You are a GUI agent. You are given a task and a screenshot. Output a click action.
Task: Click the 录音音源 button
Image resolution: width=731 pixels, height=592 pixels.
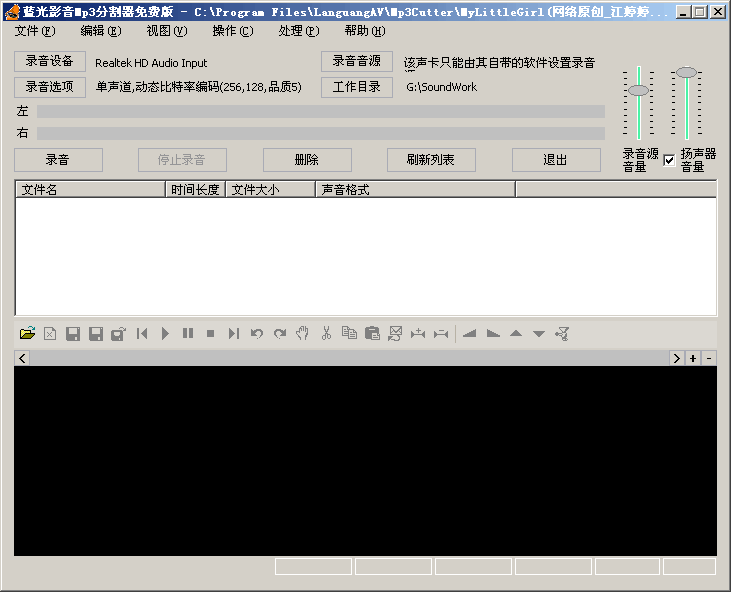(x=357, y=61)
